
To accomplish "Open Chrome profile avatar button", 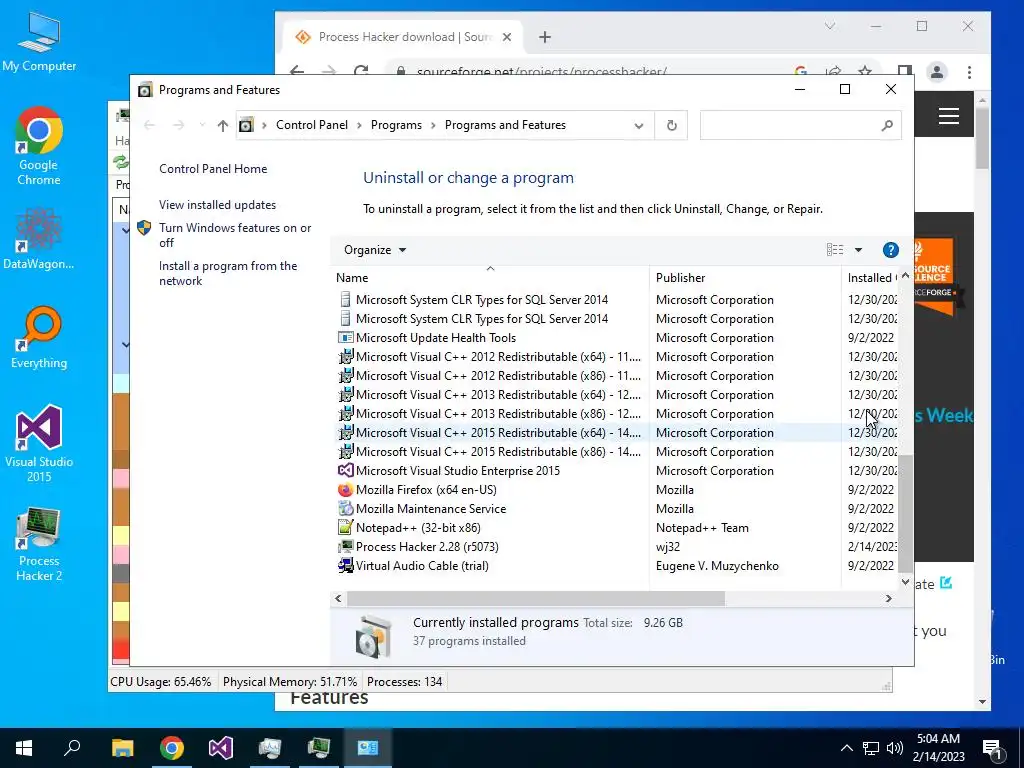I will (936, 72).
